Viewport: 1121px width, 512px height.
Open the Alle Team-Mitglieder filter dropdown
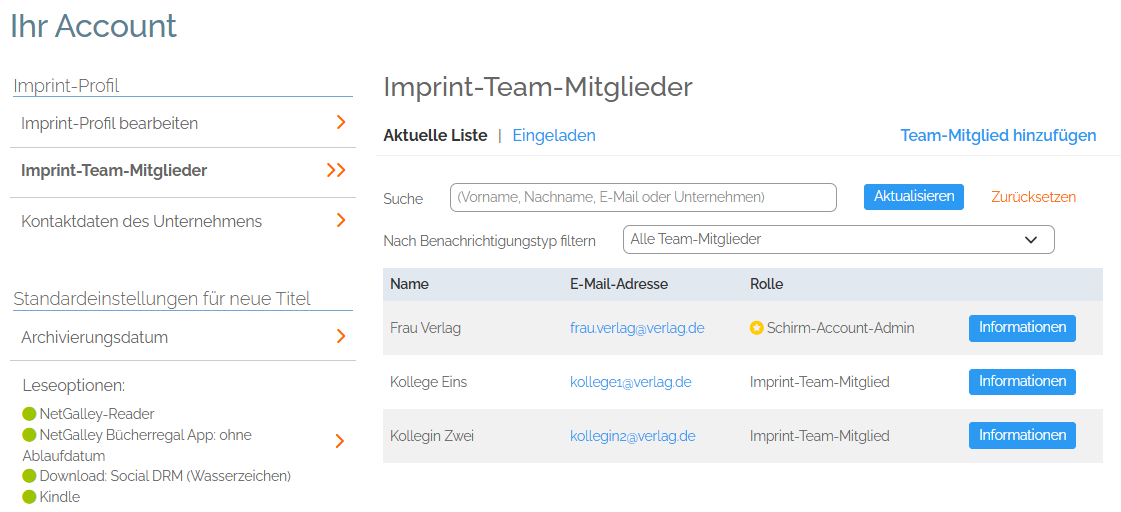pyautogui.click(x=839, y=240)
